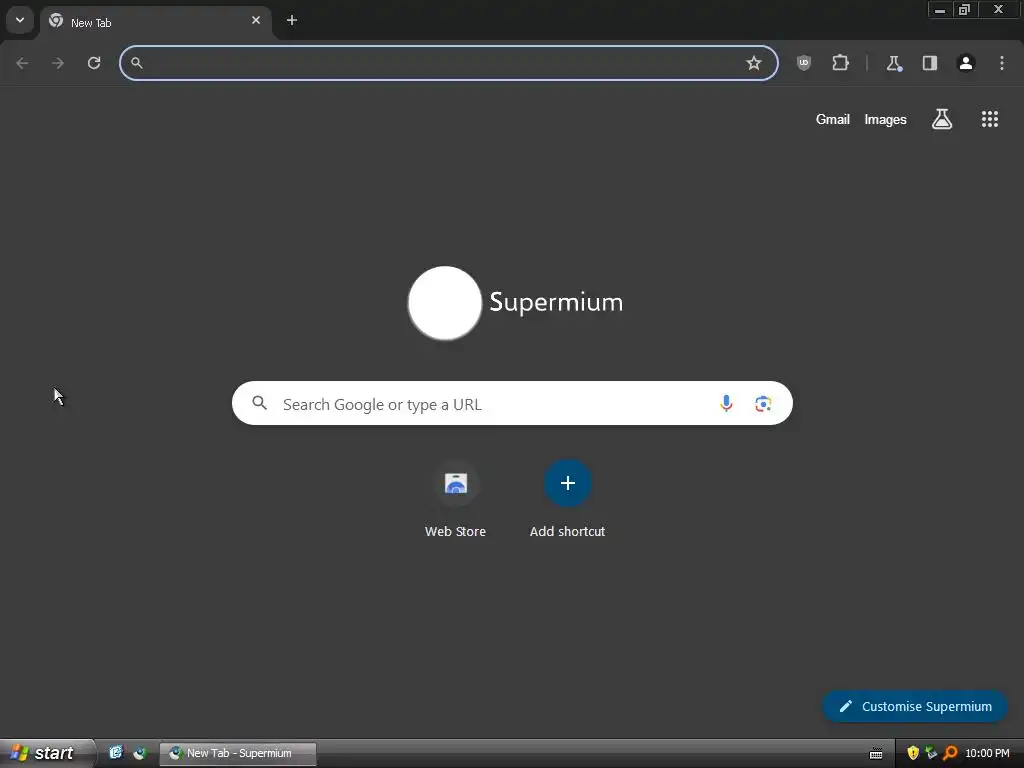This screenshot has width=1024, height=768.
Task: Open the three-dot browser menu
Action: (1002, 63)
